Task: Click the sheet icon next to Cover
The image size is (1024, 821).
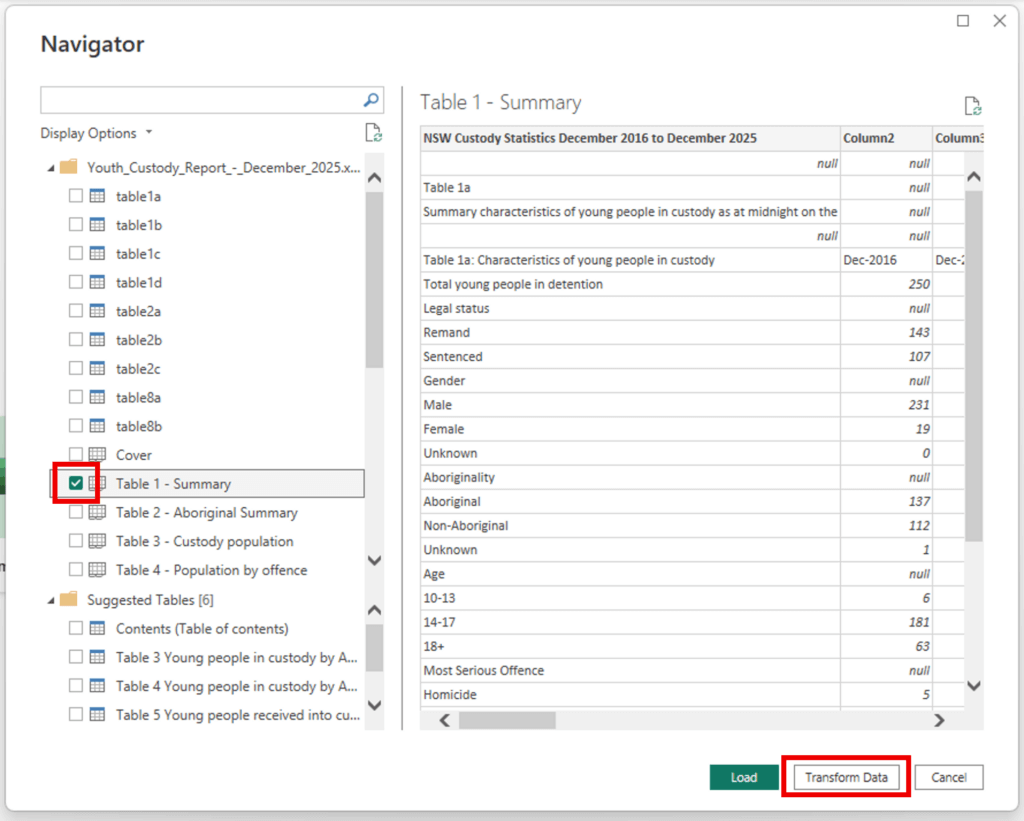Action: 98,455
